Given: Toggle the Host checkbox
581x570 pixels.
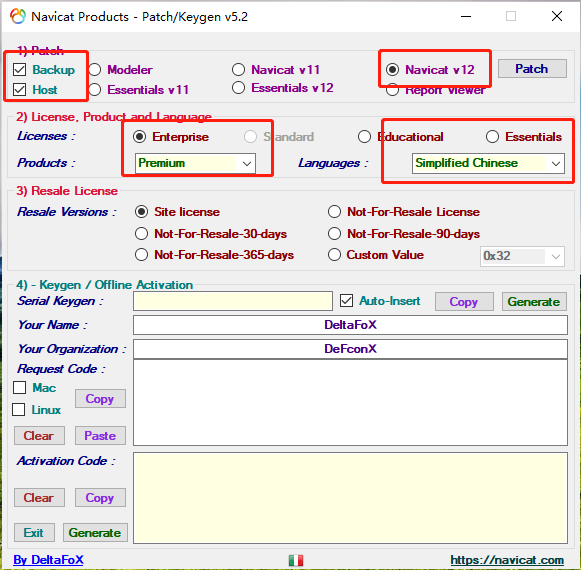Looking at the screenshot, I should (19, 89).
